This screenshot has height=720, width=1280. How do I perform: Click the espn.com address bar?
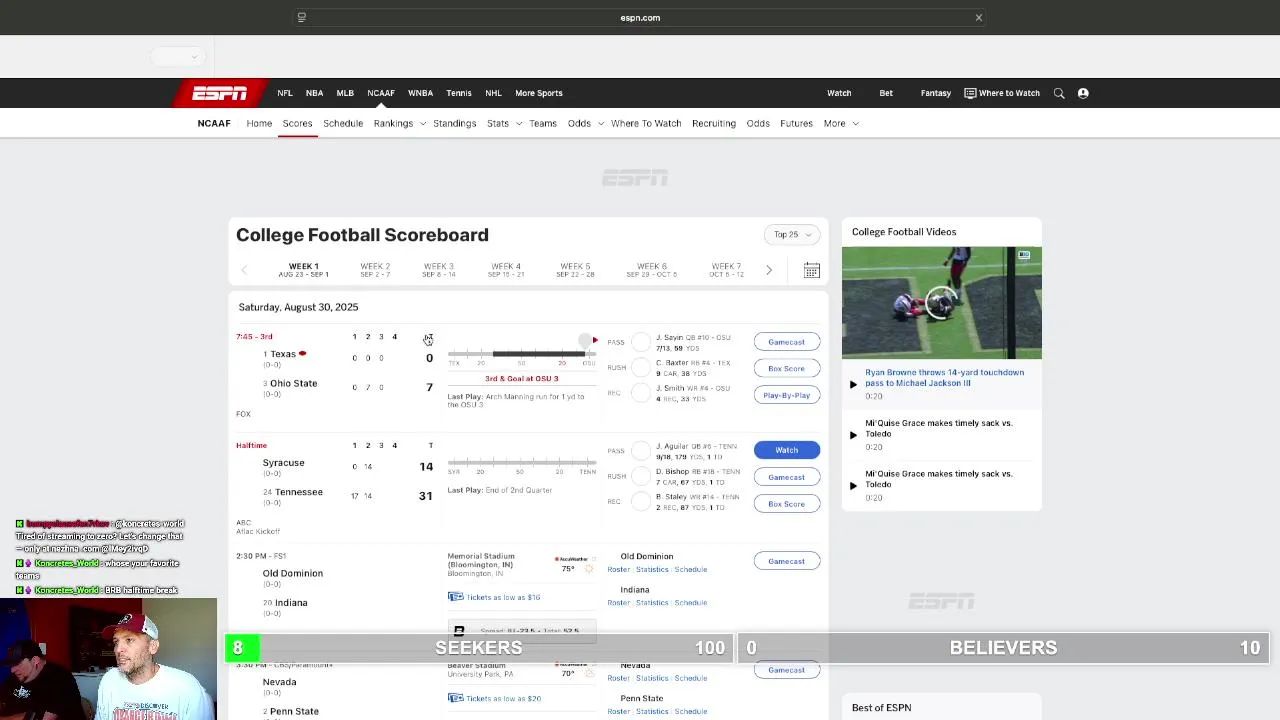click(640, 17)
